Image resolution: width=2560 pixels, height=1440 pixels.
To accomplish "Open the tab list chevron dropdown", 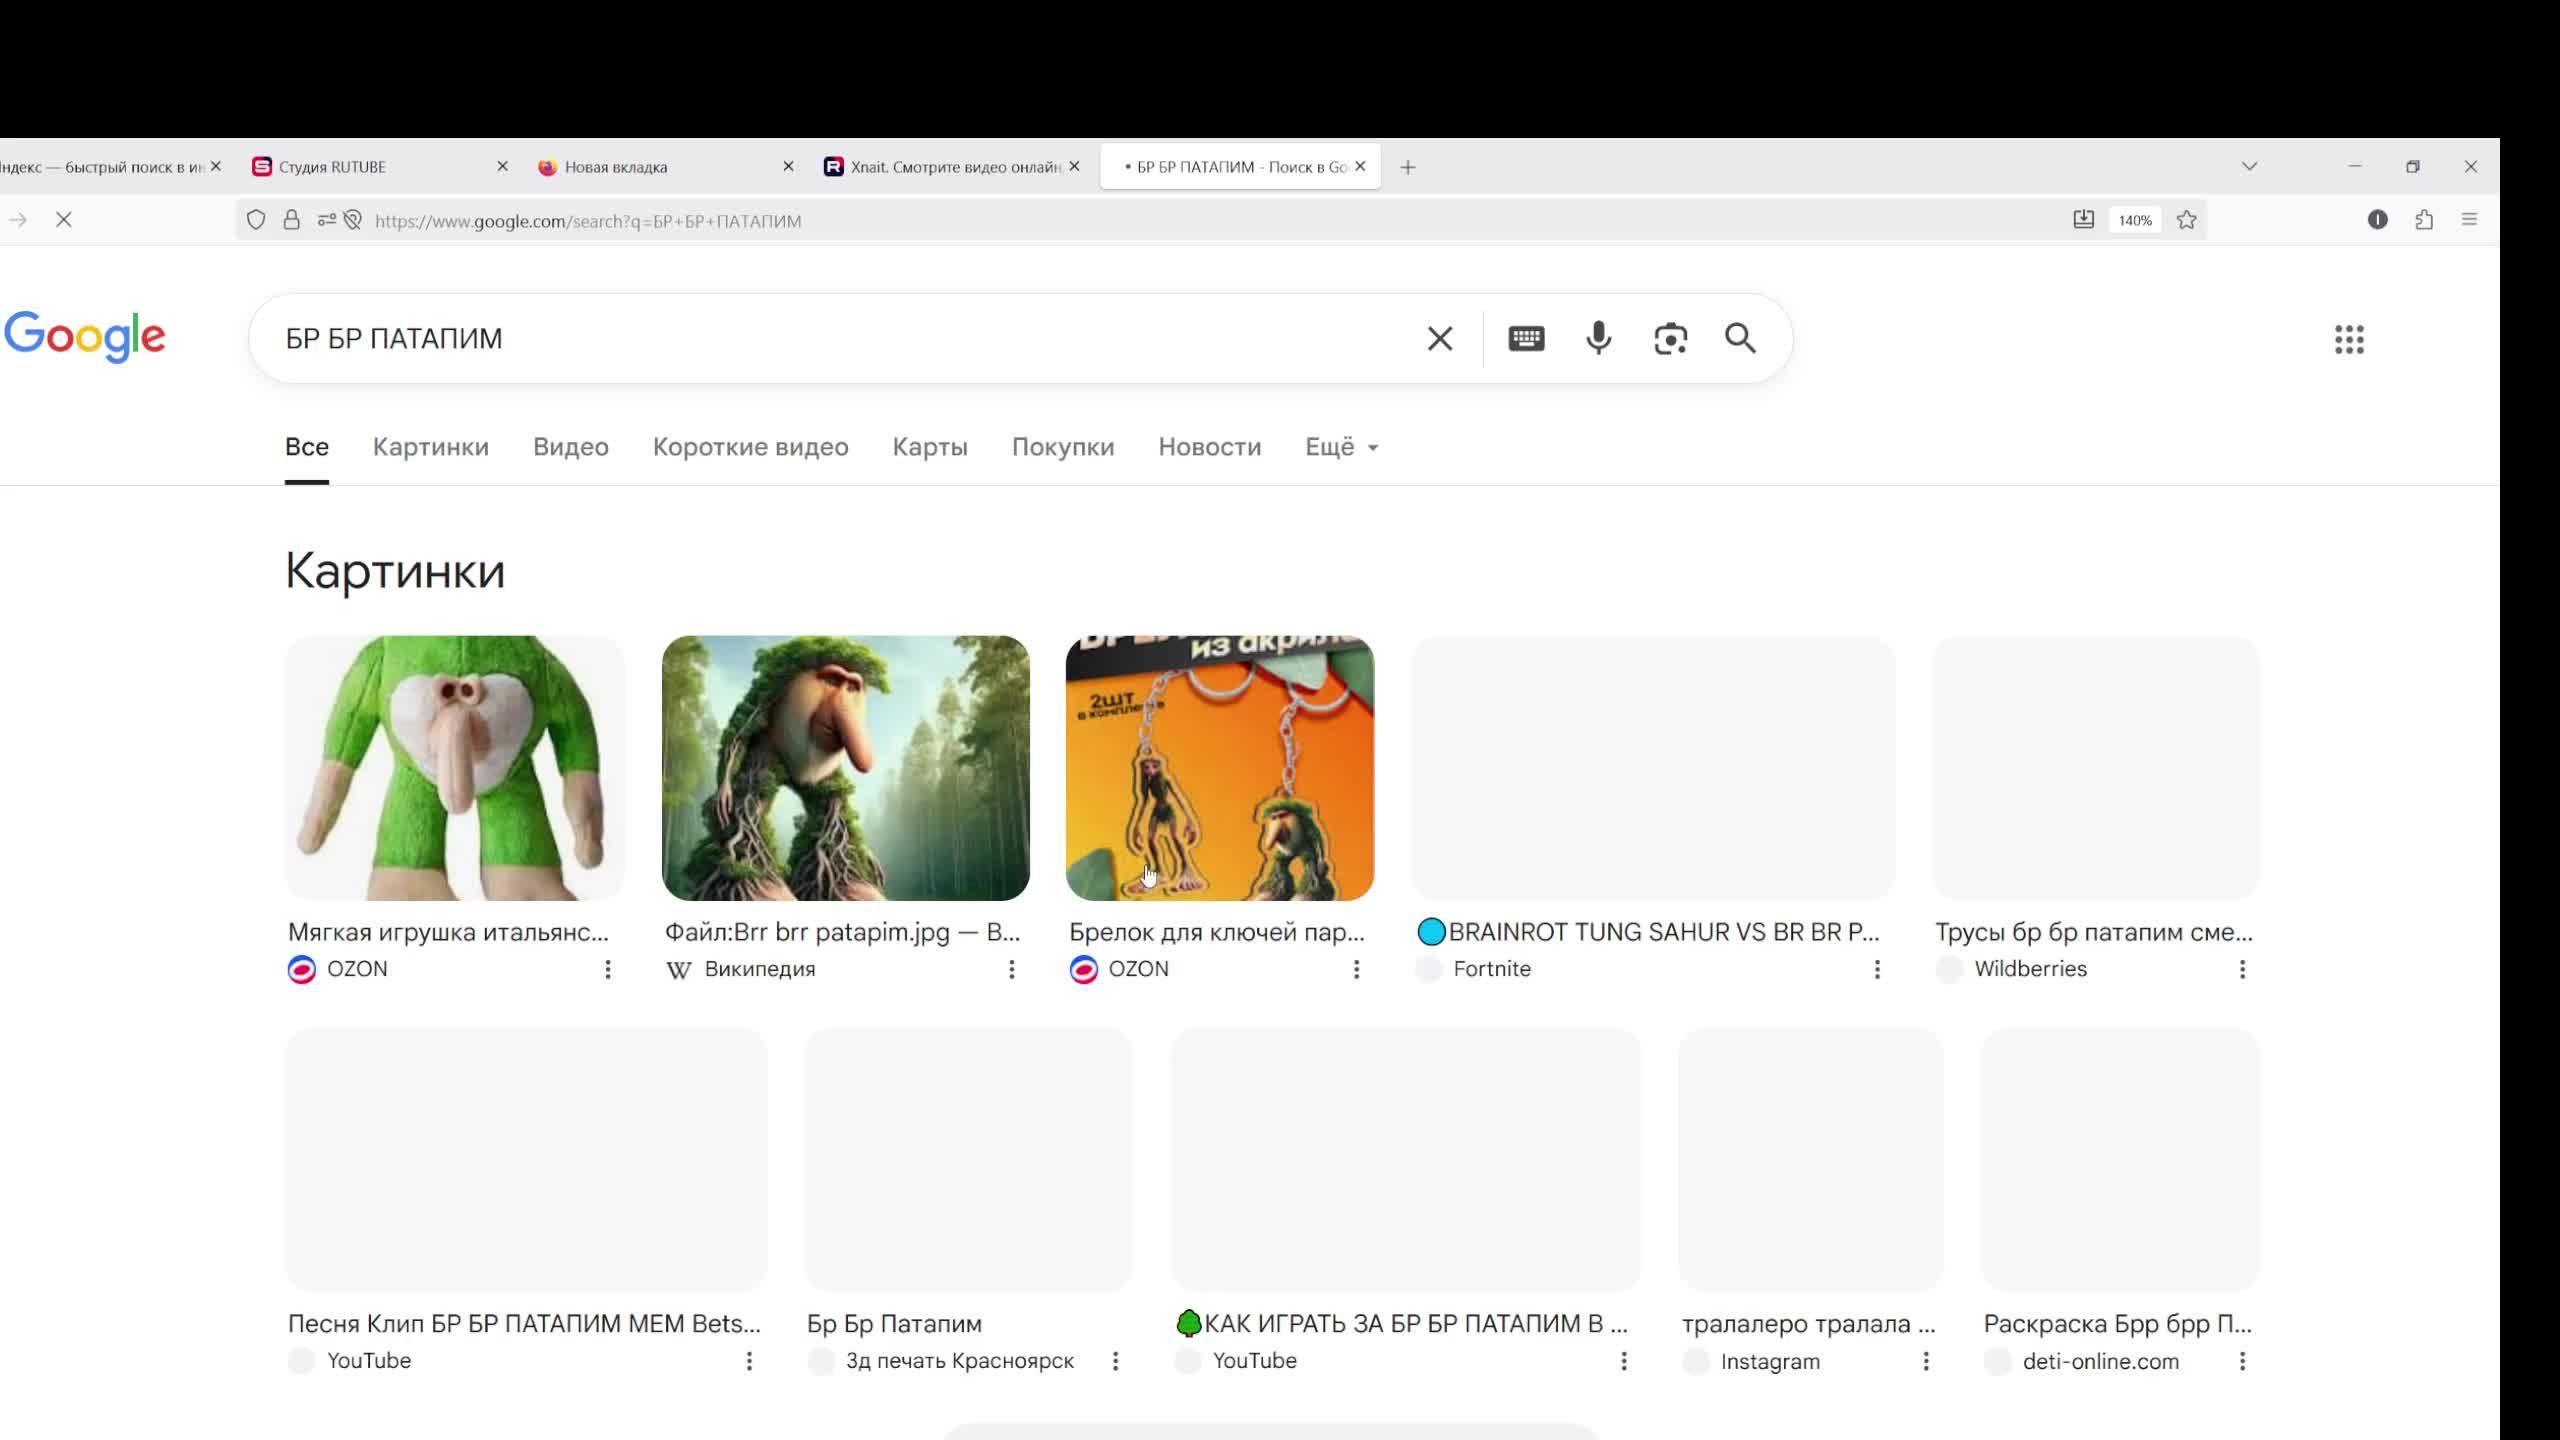I will pos(2250,166).
